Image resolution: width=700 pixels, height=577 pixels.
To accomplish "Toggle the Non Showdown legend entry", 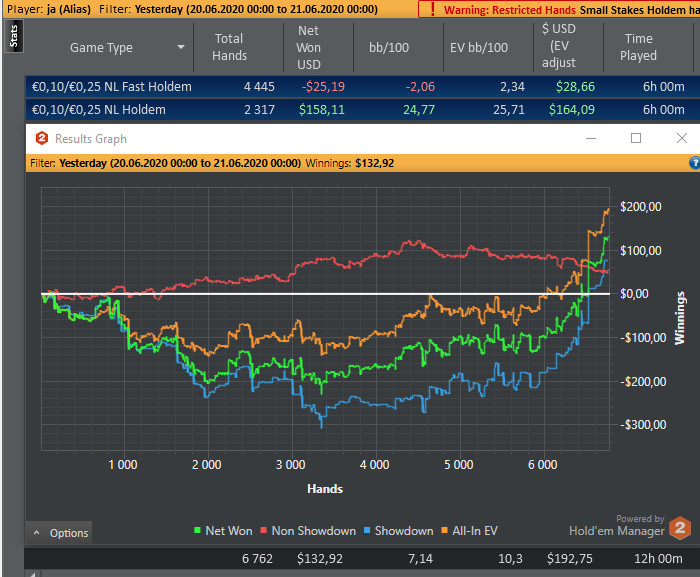I will [x=308, y=531].
